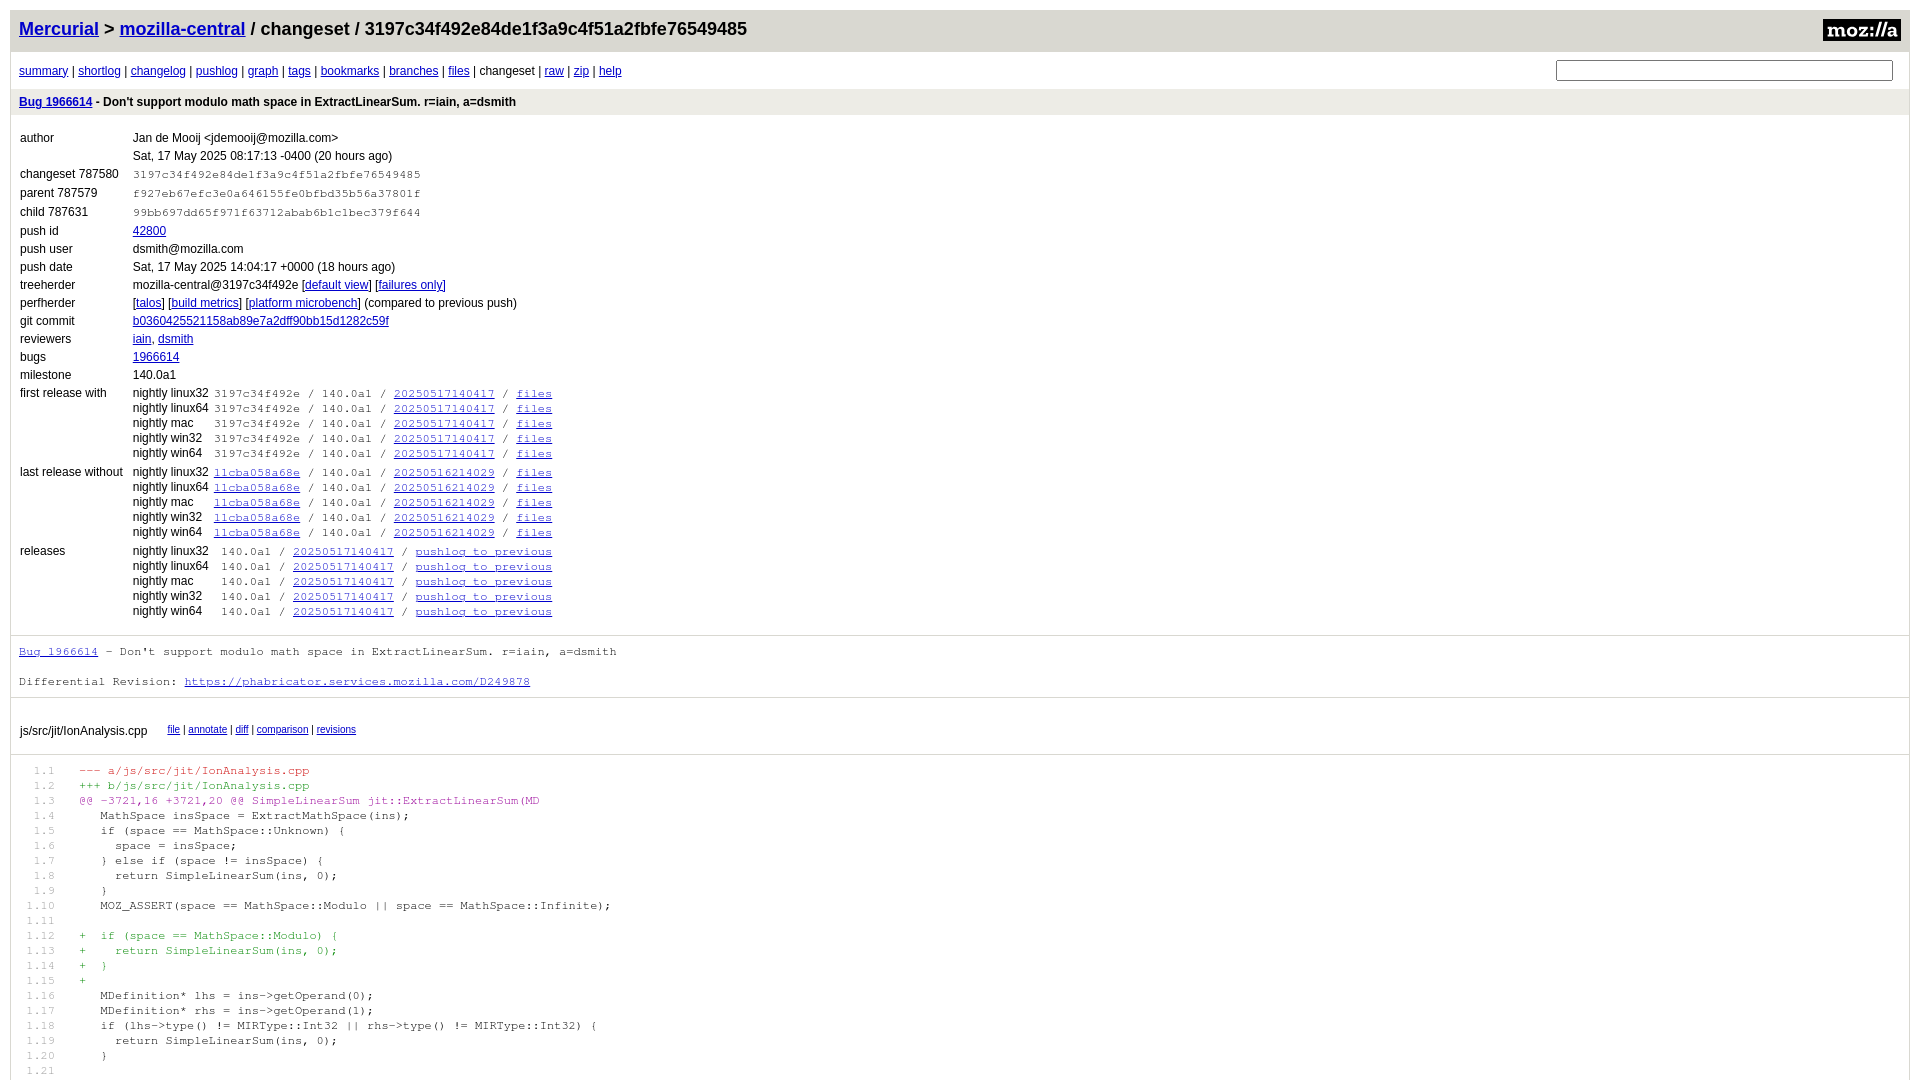Screen dimensions: 1920x1080
Task: Open releases nightly linux64 pushlog to previous
Action: pyautogui.click(x=484, y=567)
